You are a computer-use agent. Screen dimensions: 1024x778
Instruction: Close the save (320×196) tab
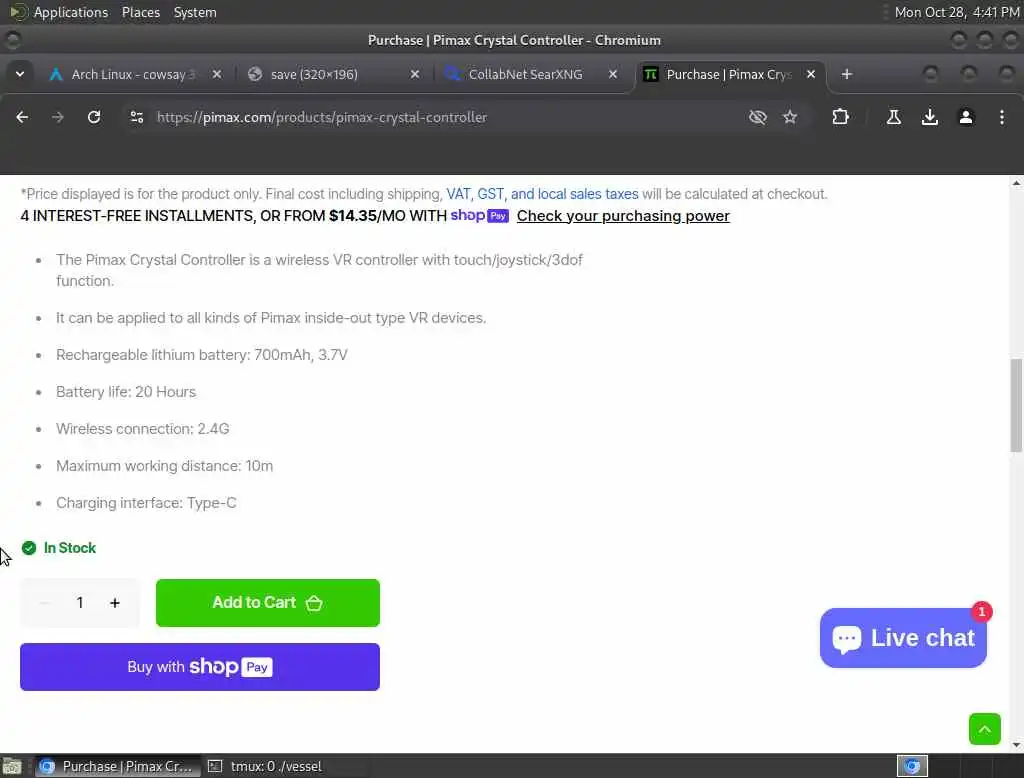(x=415, y=74)
